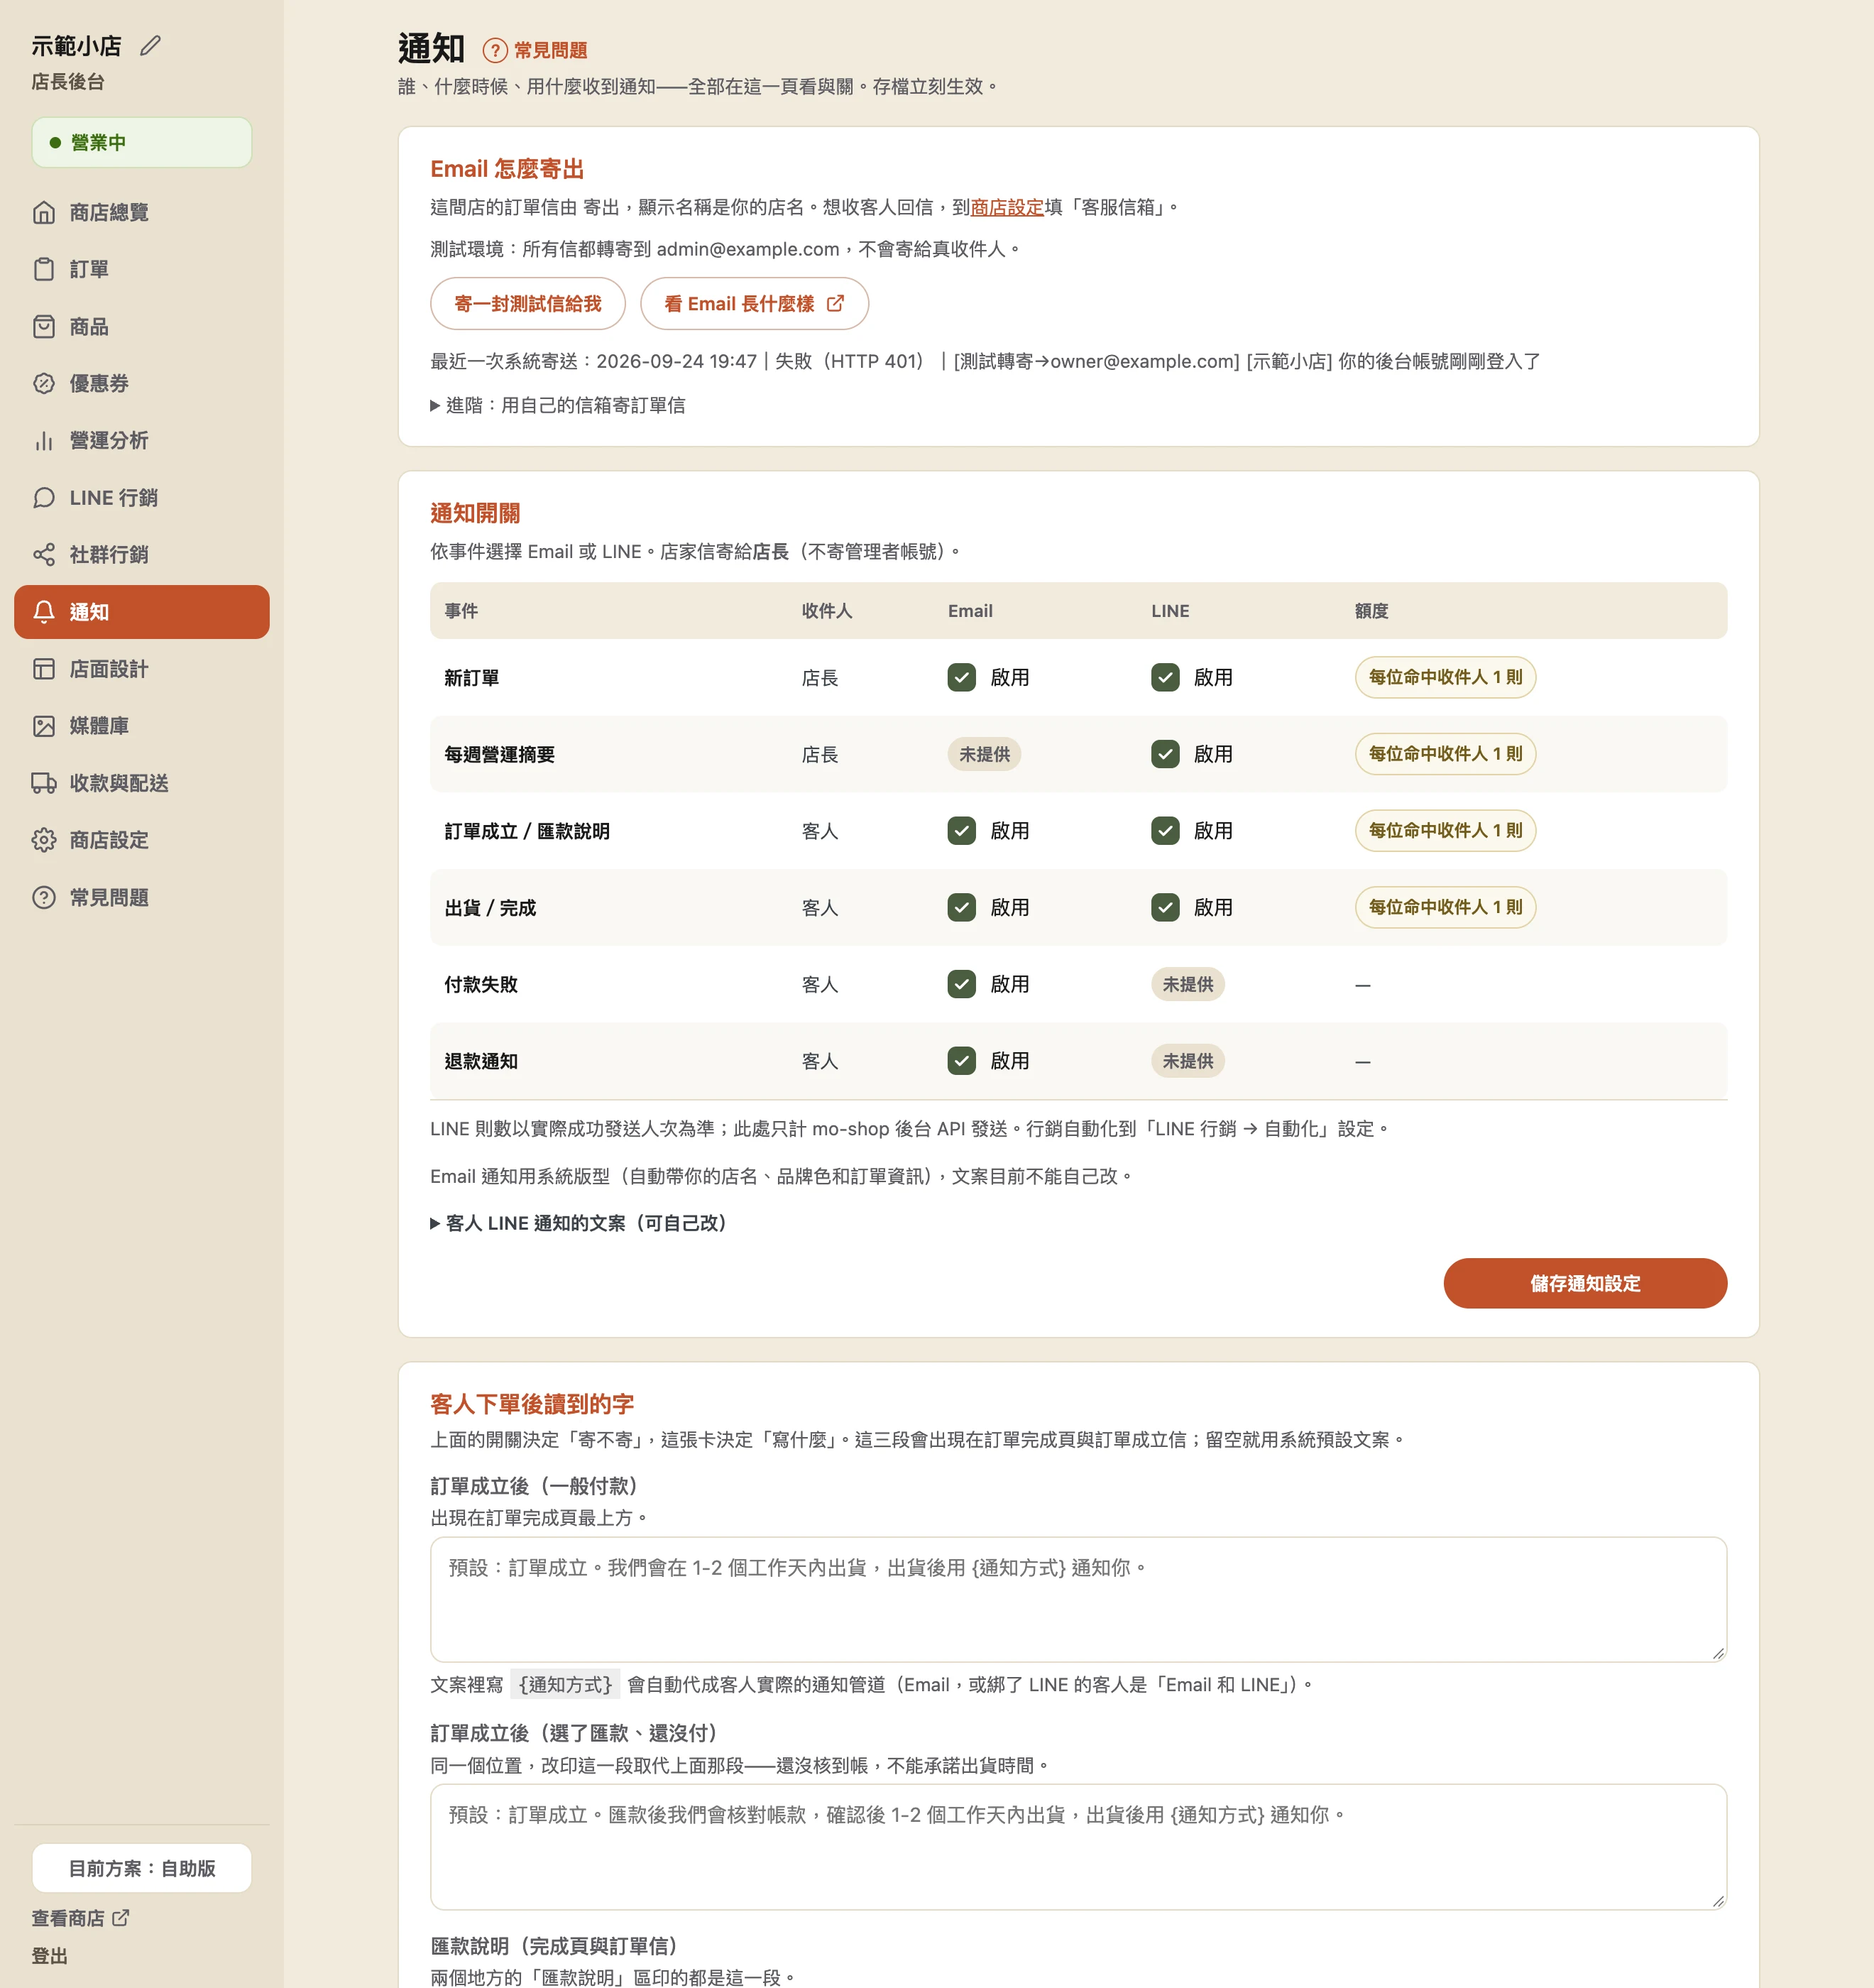Screen dimensions: 1874x1988
Task: Toggle Email checkbox for 訂單成立 / 匯款說明
Action: tap(961, 830)
